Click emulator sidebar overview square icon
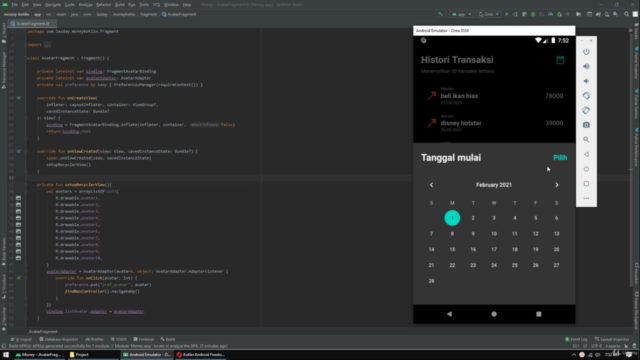This screenshot has width=640, height=360. point(586,184)
